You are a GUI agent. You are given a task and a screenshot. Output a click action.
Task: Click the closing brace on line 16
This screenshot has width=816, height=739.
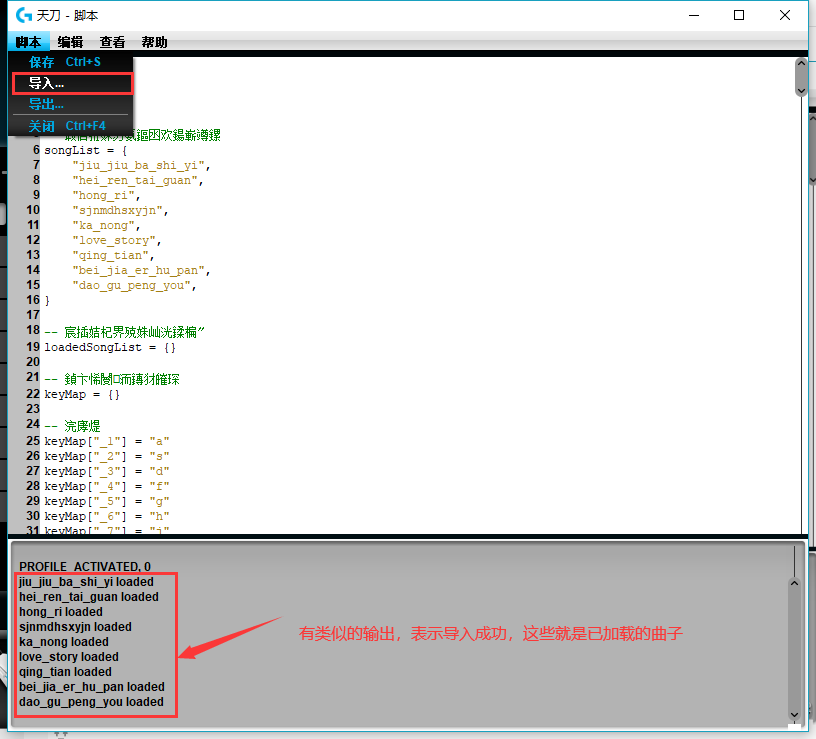[x=47, y=301]
